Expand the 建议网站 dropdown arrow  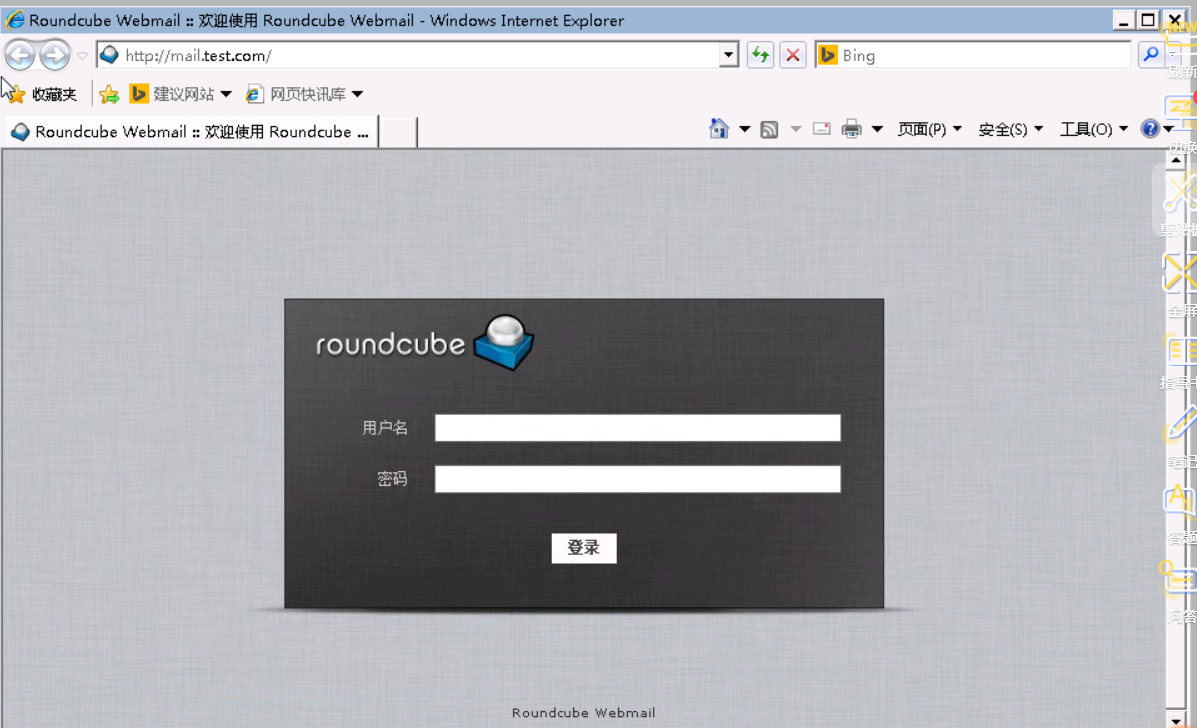[x=226, y=94]
